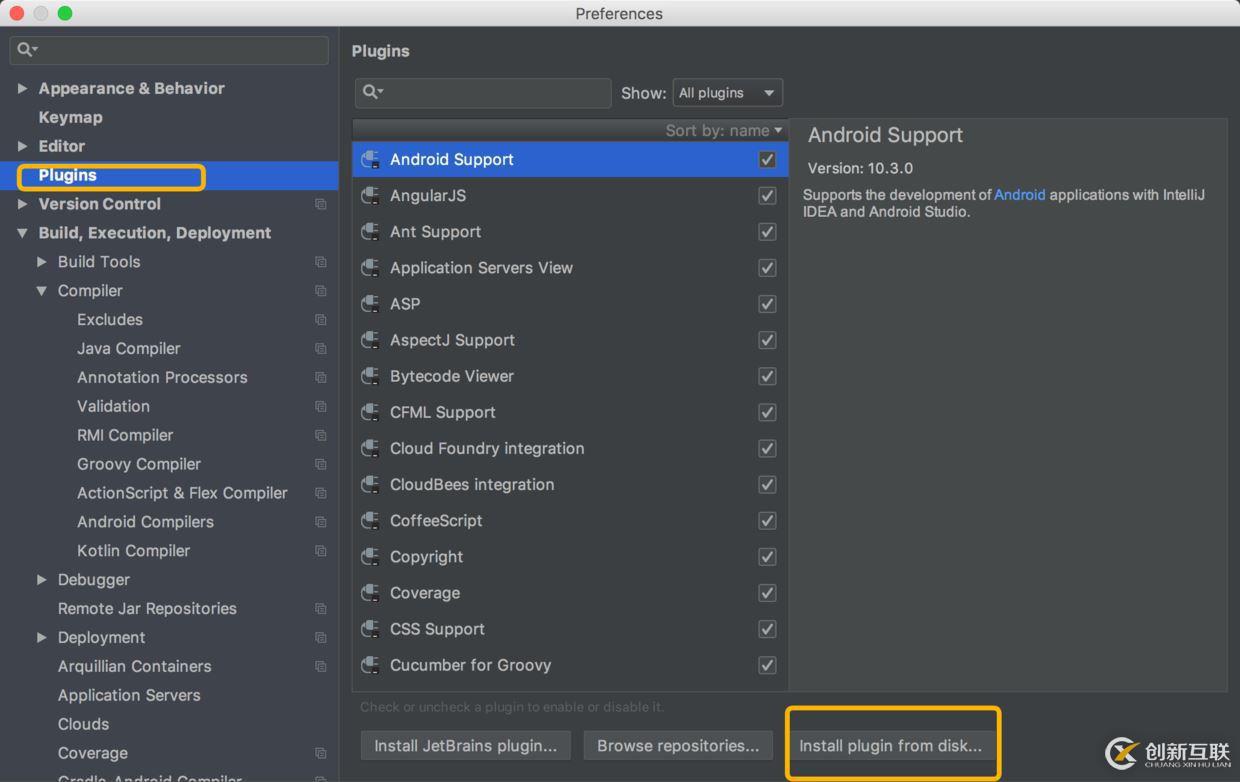Collapse the Compiler node

point(42,291)
